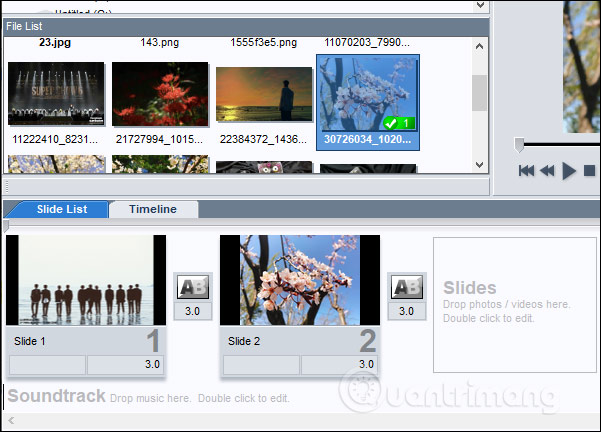
Task: Switch to the Timeline tab
Action: pyautogui.click(x=153, y=209)
